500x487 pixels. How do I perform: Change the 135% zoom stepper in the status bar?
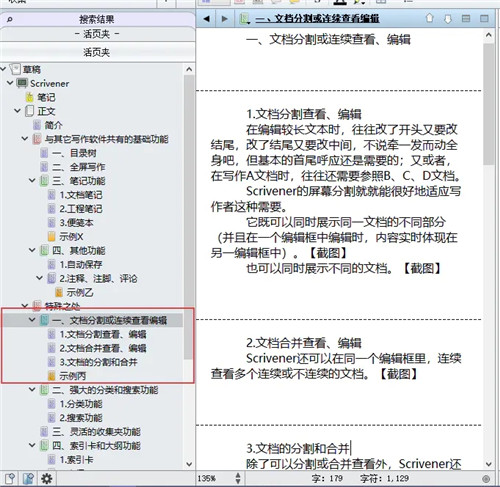tap(238, 478)
